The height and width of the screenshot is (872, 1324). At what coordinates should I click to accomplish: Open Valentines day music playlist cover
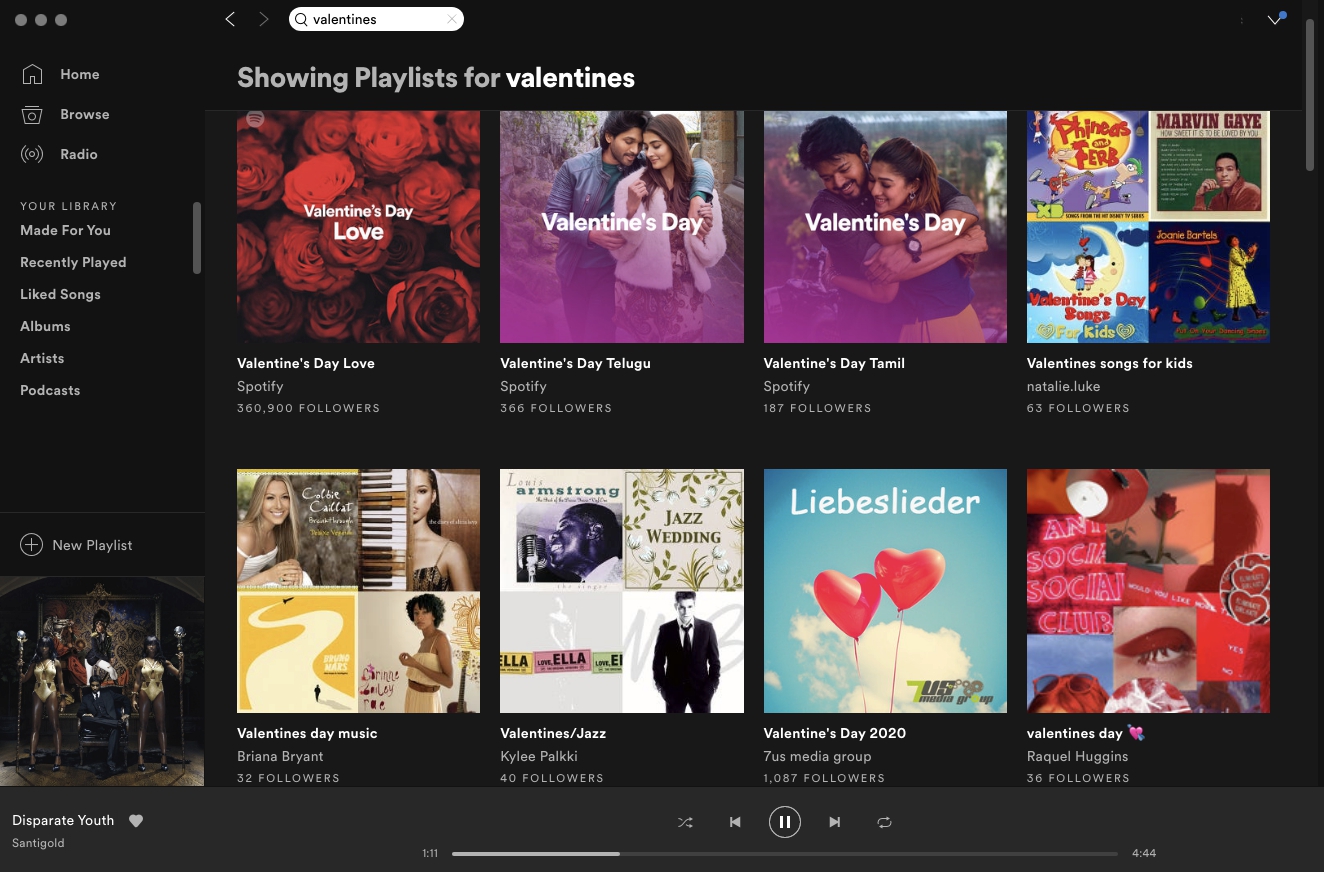click(358, 591)
